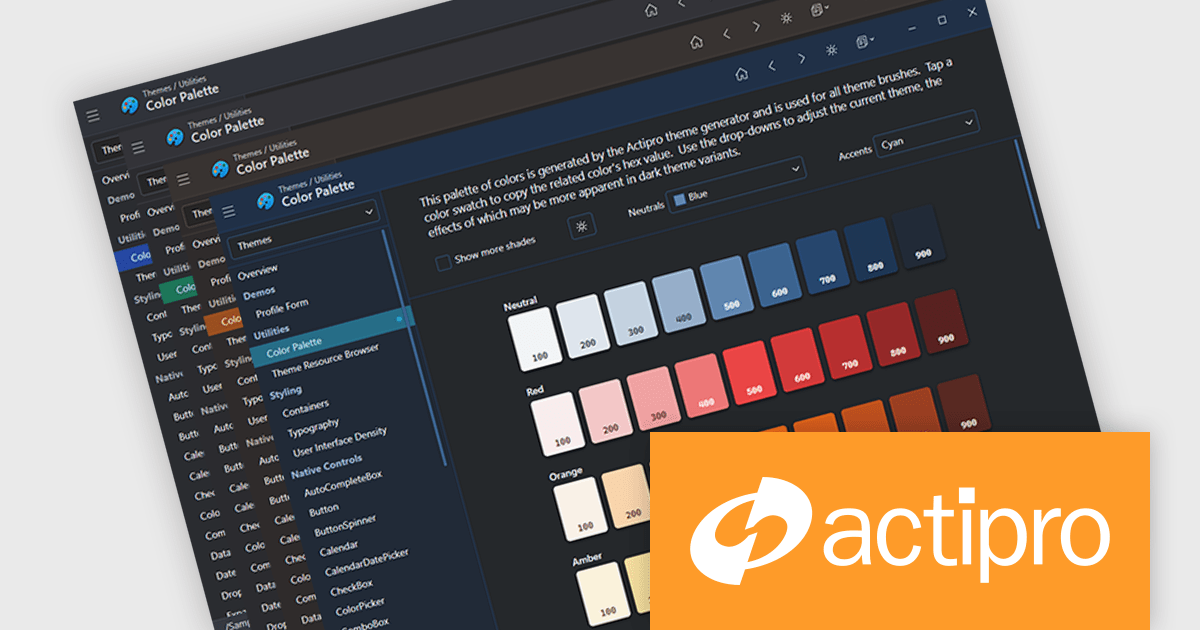Screen dimensions: 1200x630
Task: Copy the Red 800 swatch color
Action: [x=892, y=332]
